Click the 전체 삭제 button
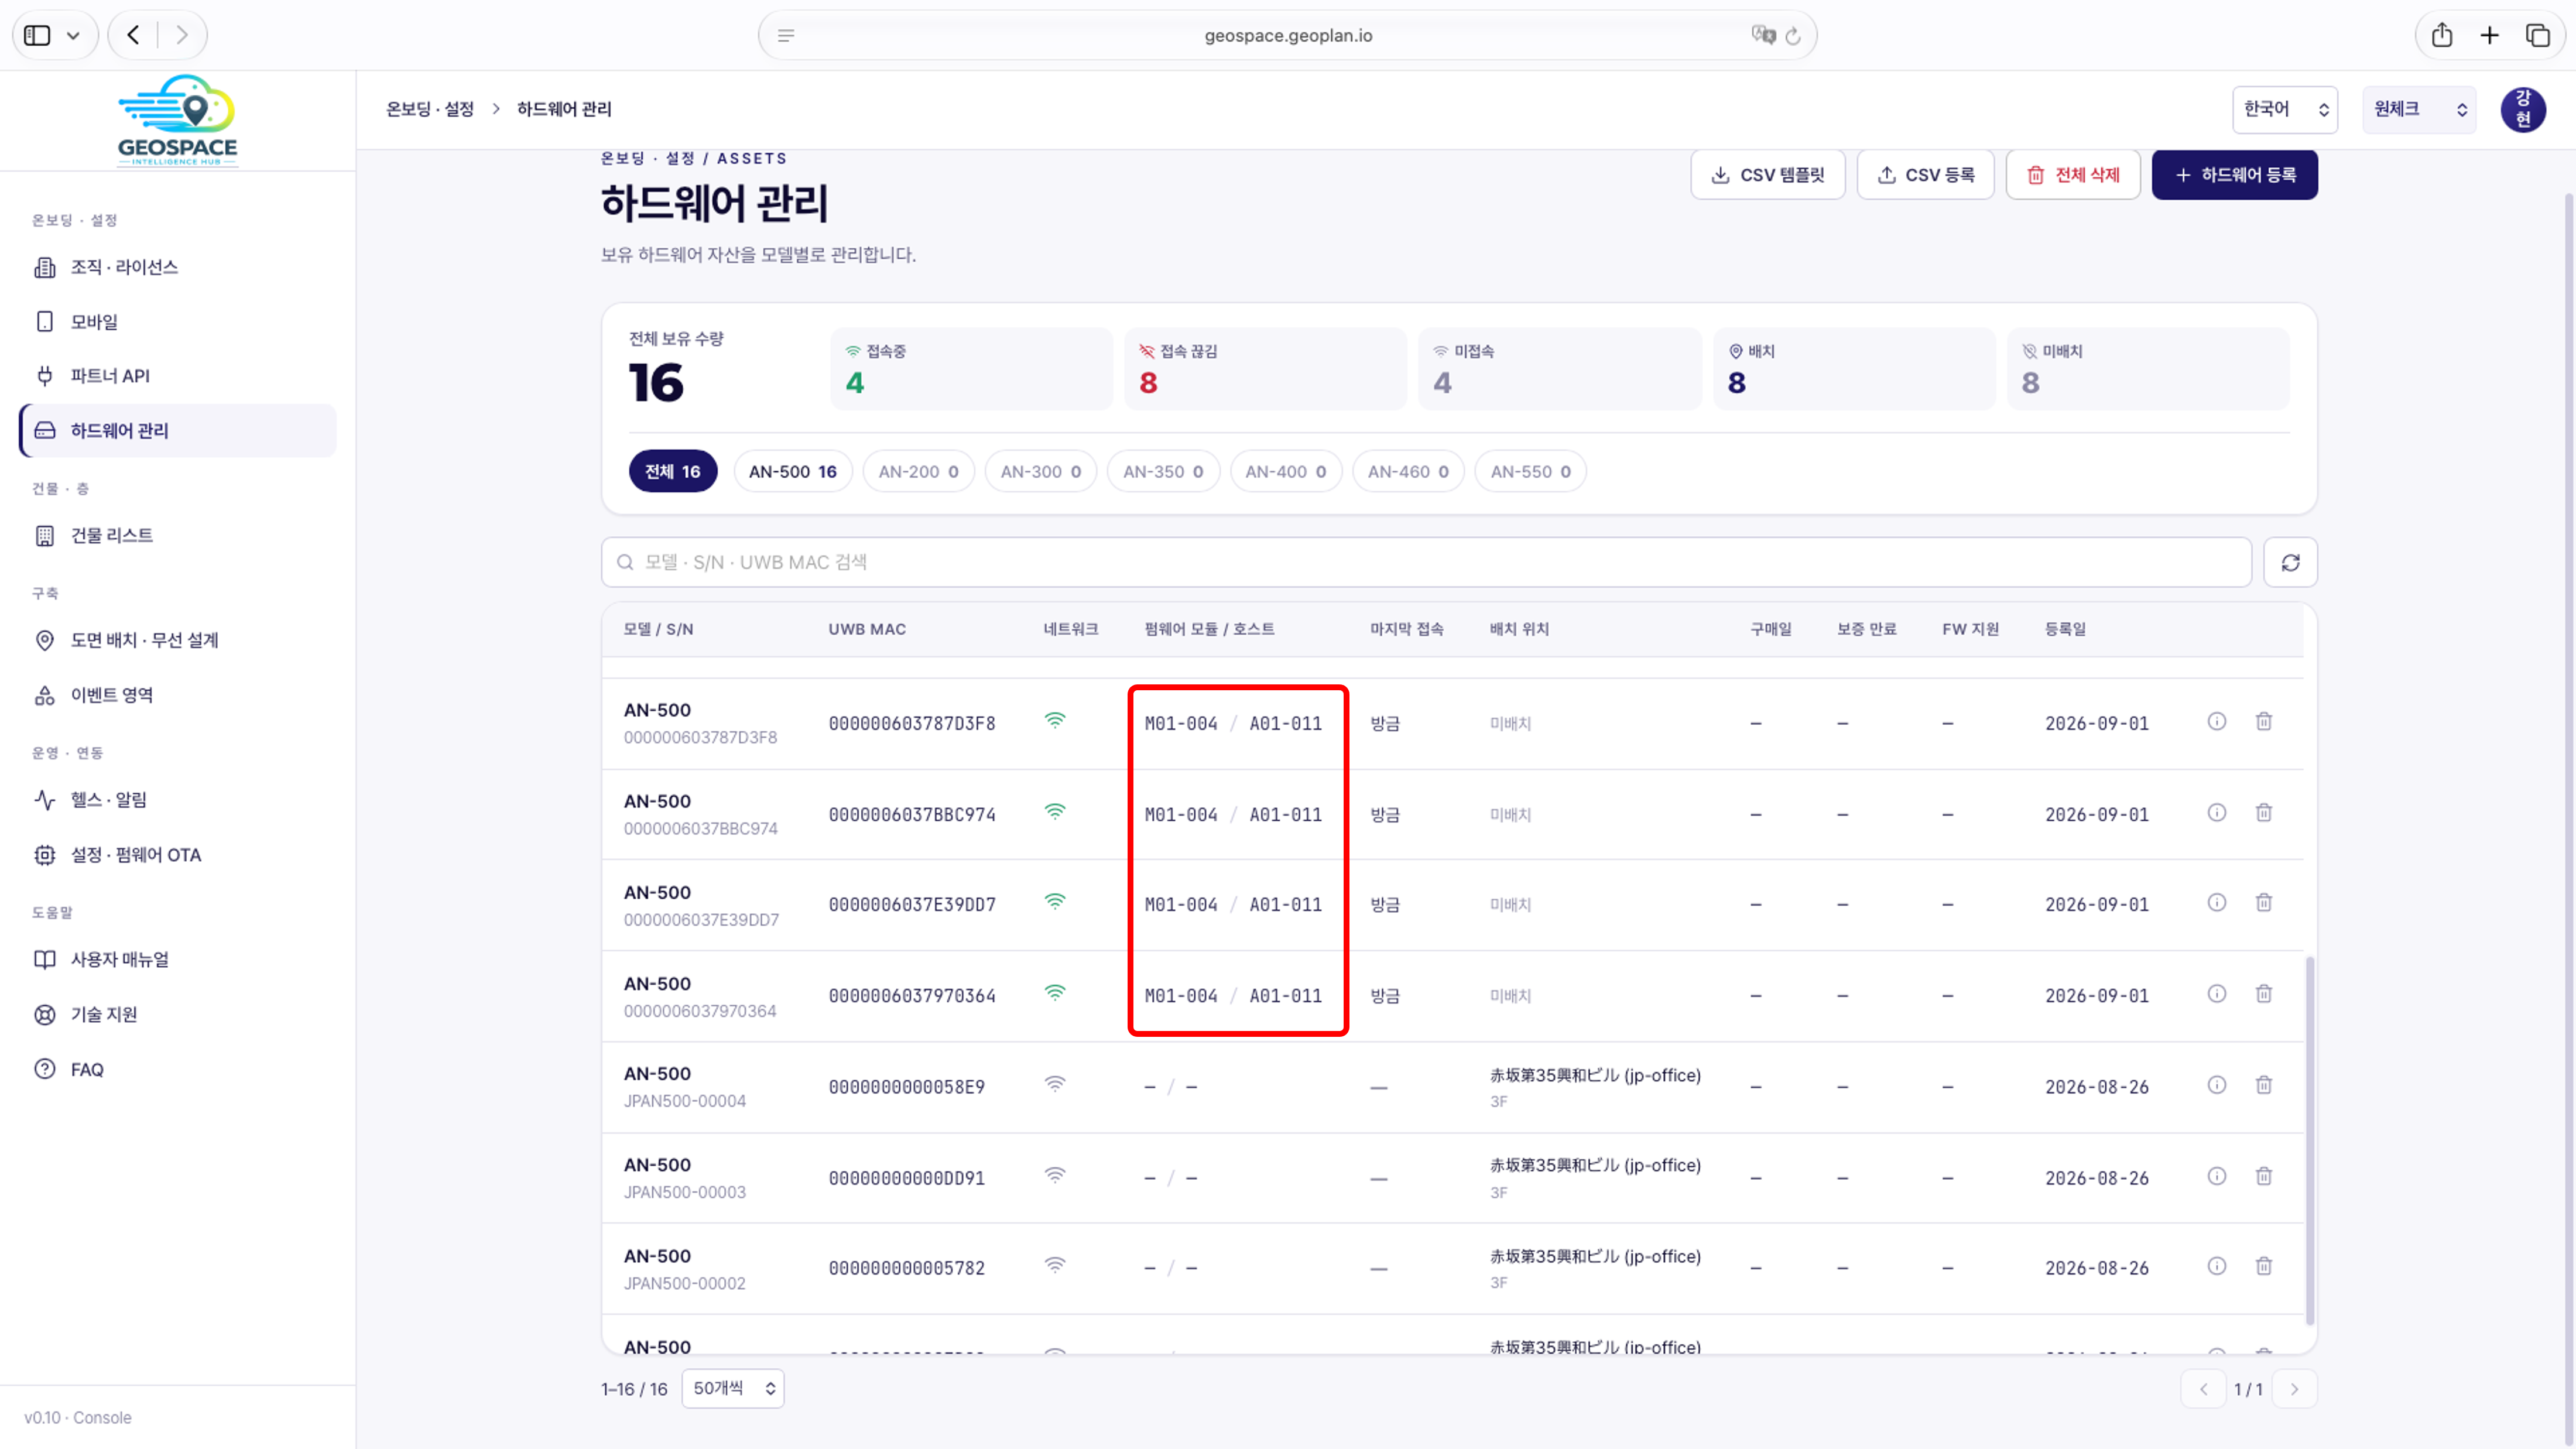The width and height of the screenshot is (2576, 1449). pyautogui.click(x=2073, y=175)
